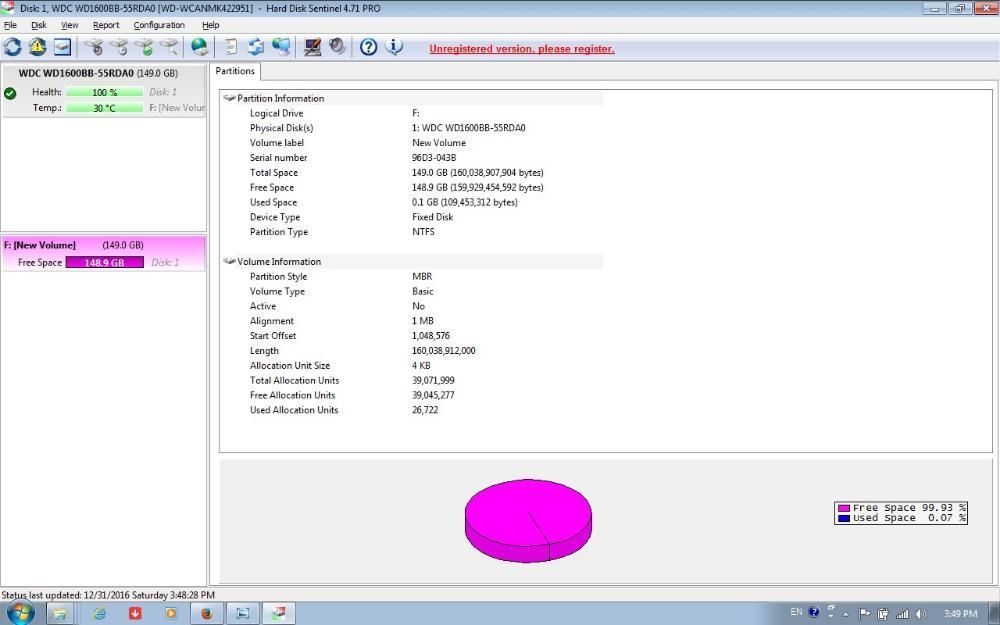The image size is (1000, 625).
Task: Click the taskbar clock showing 3:49 PM
Action: [960, 614]
